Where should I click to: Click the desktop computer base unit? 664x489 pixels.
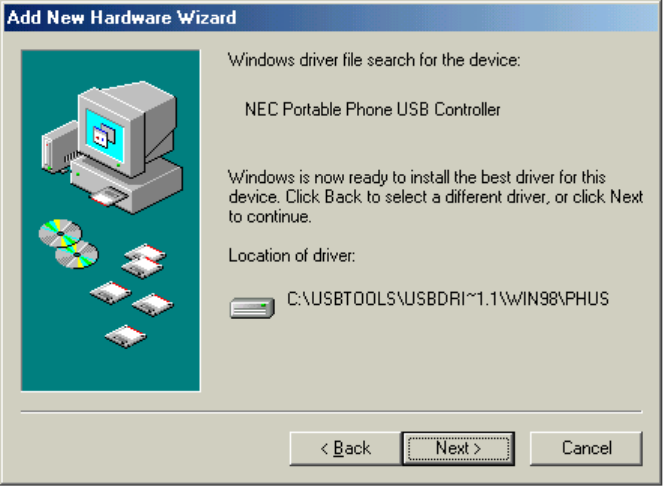click(127, 186)
